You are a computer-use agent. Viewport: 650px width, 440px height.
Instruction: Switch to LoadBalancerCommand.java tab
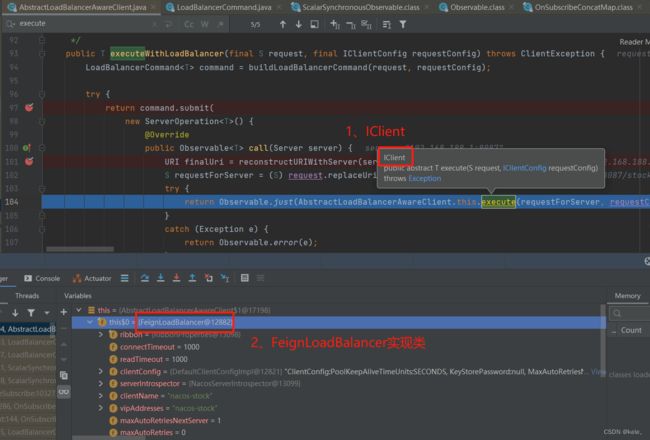tap(224, 7)
